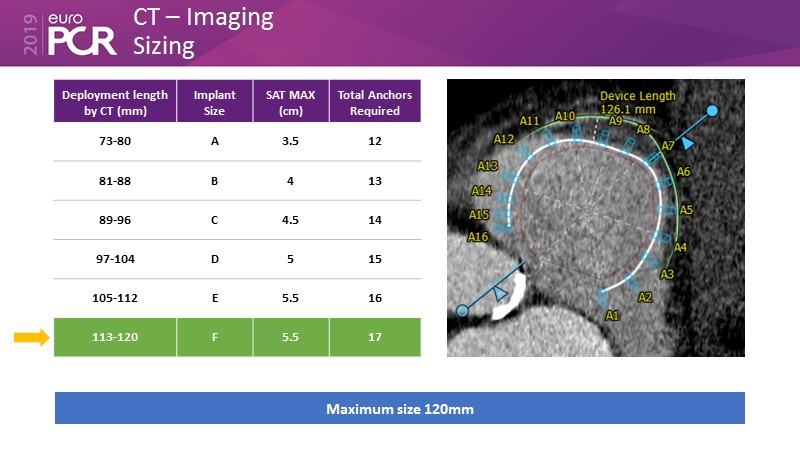Click the 'SAT MAX (cm)' column header
Viewport: 800px width, 450px height.
coord(291,102)
